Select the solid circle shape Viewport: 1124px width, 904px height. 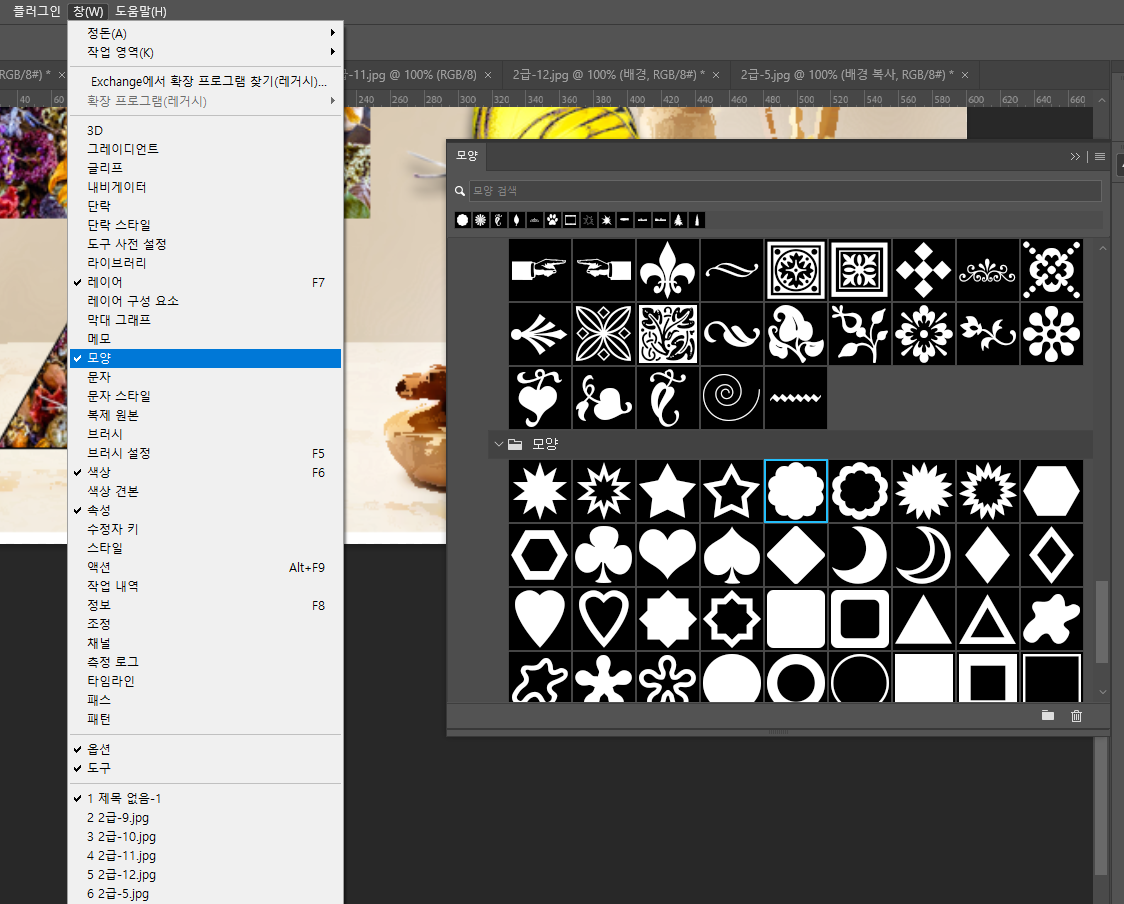pos(731,677)
